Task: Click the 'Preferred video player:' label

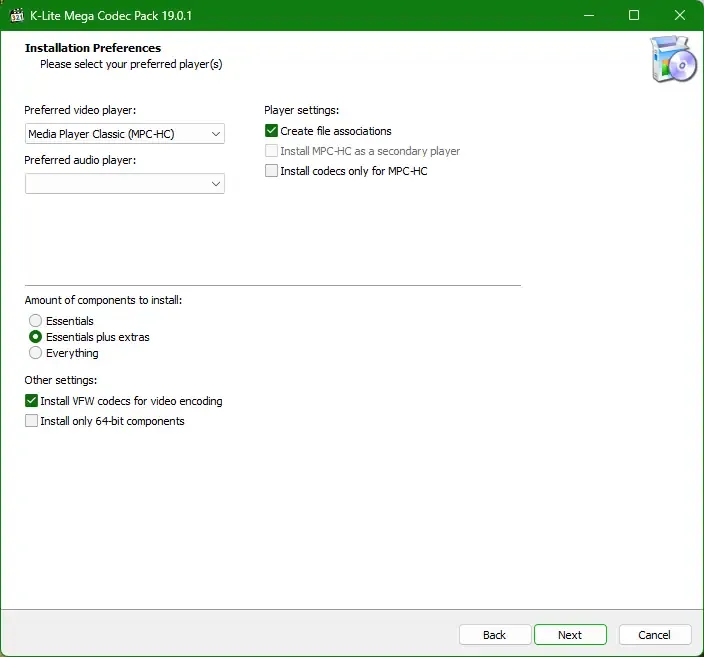Action: [x=80, y=110]
